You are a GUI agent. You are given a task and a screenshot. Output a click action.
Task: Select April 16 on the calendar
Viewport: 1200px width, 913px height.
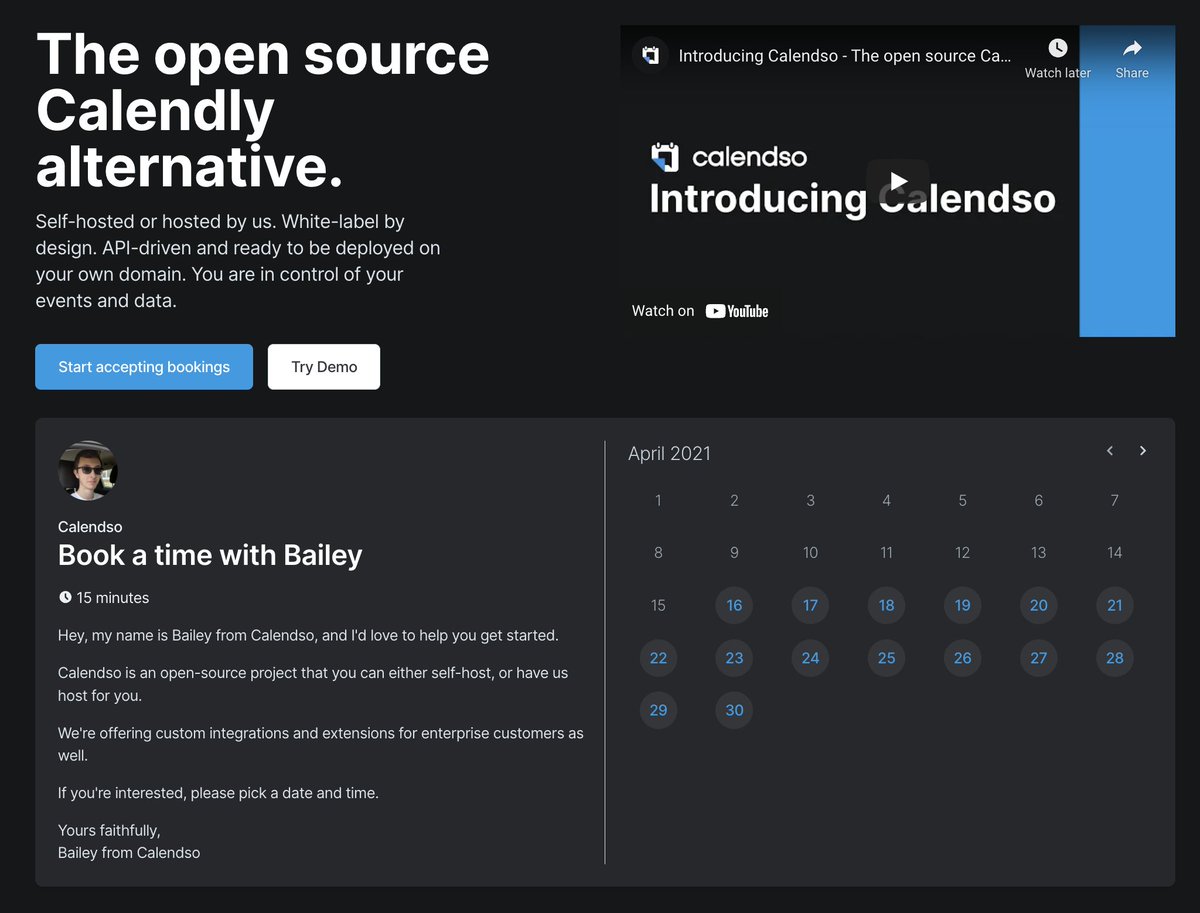[x=734, y=605]
